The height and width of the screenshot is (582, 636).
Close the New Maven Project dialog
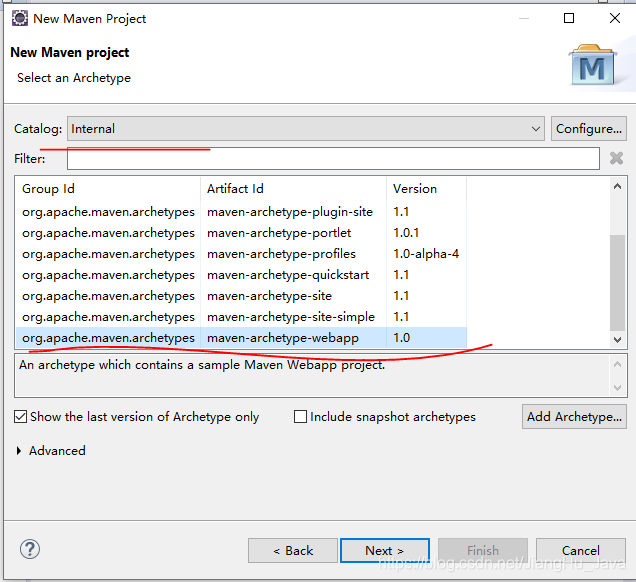[615, 18]
